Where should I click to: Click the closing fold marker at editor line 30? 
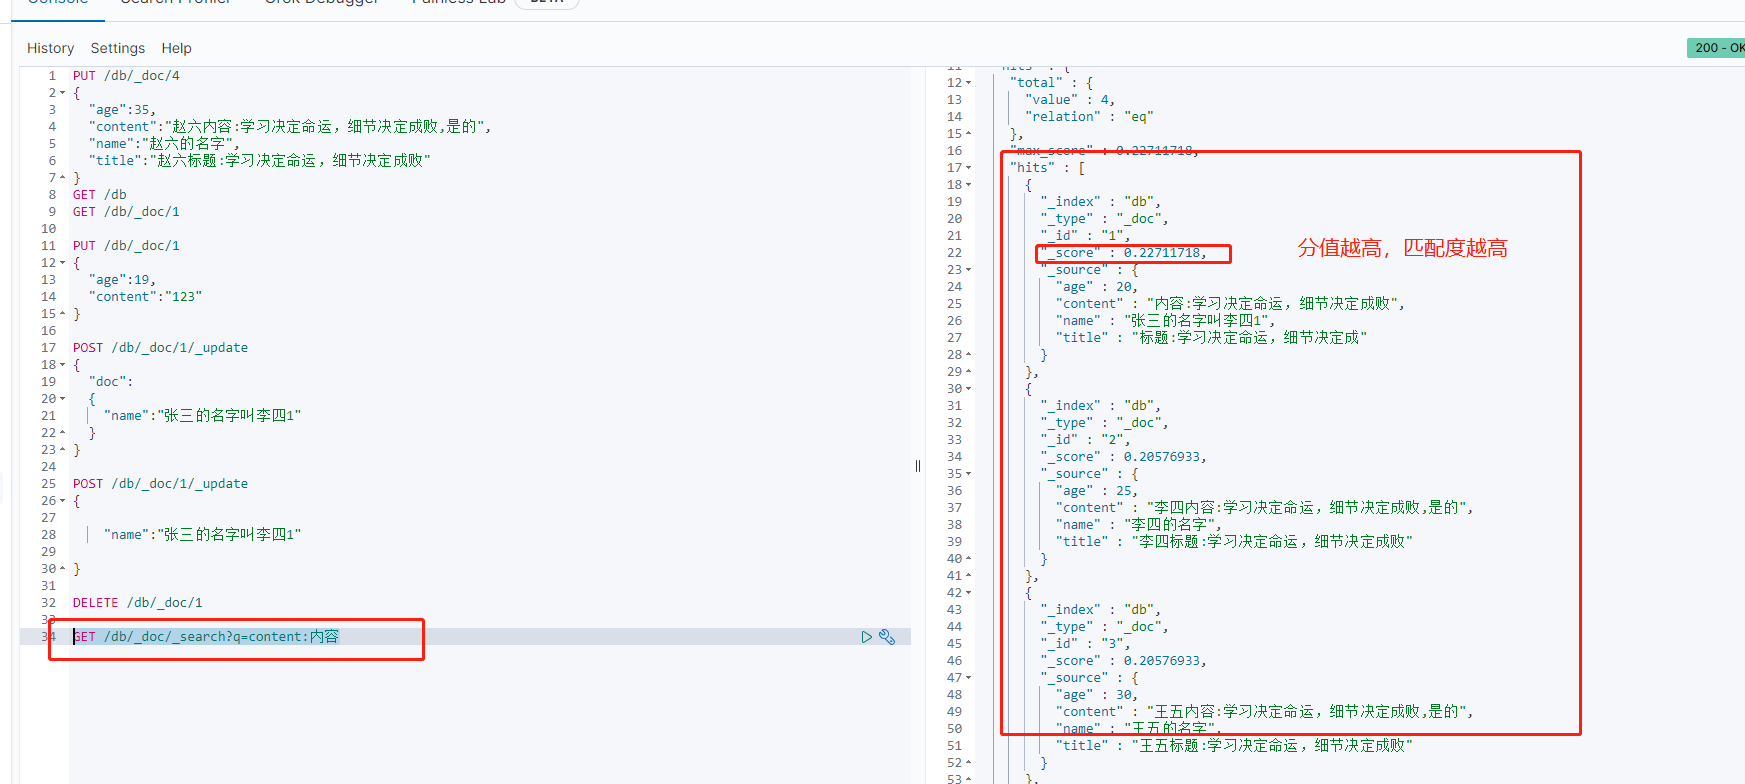pyautogui.click(x=62, y=569)
